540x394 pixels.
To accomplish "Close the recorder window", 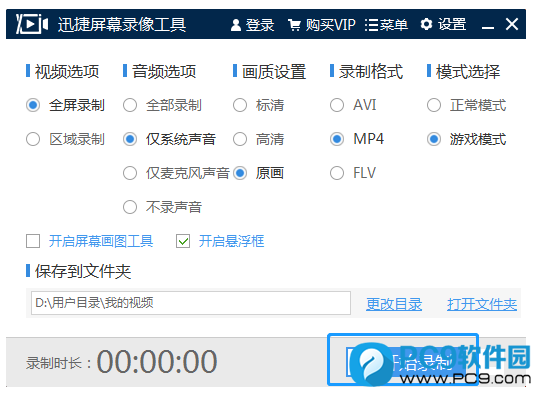I will (512, 24).
